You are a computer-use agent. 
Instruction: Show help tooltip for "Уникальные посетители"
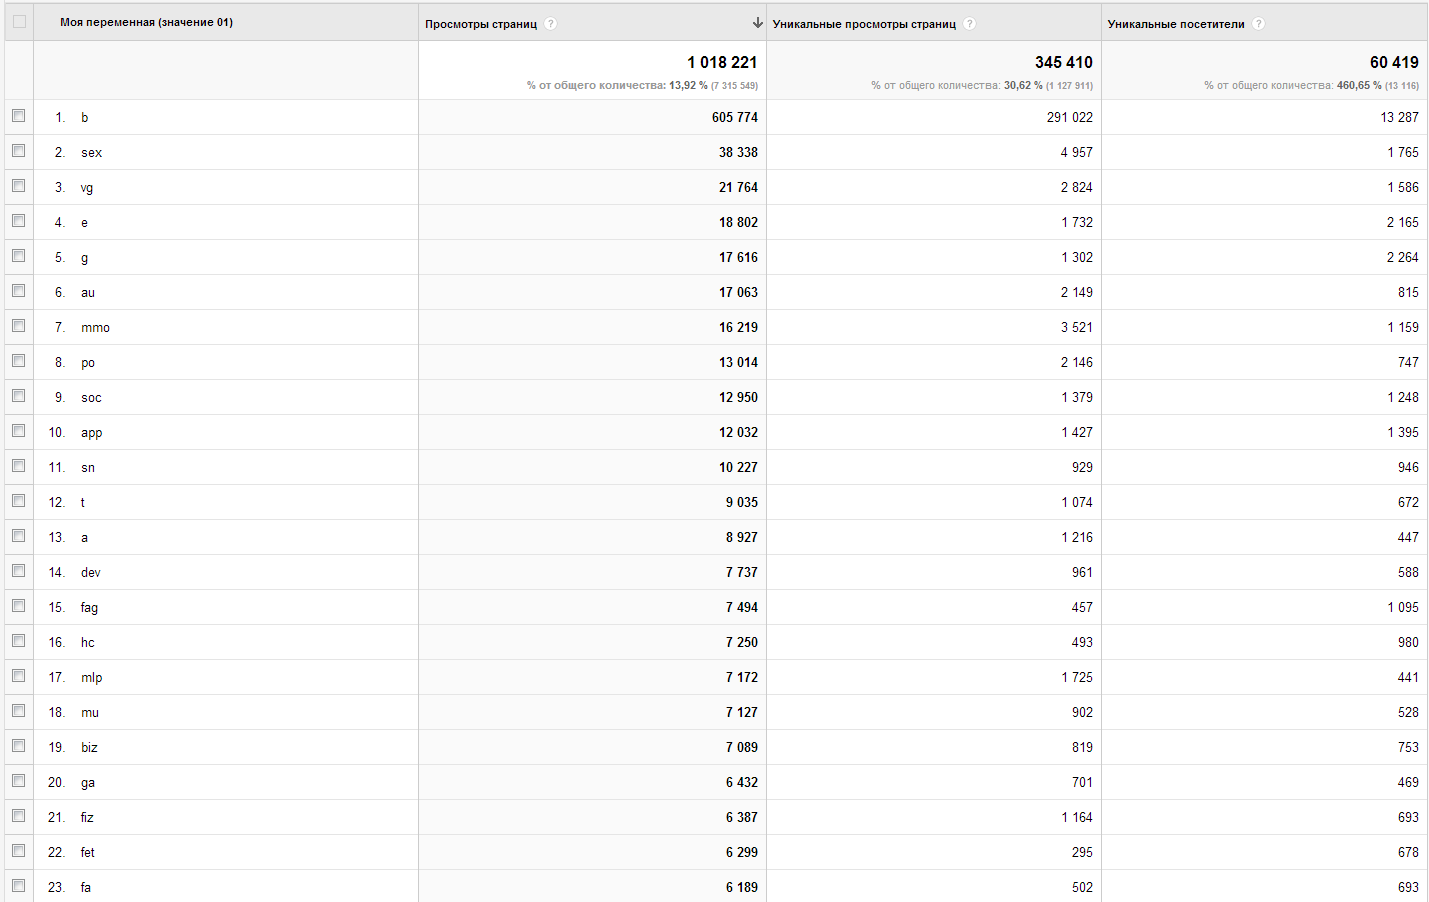click(x=1259, y=24)
